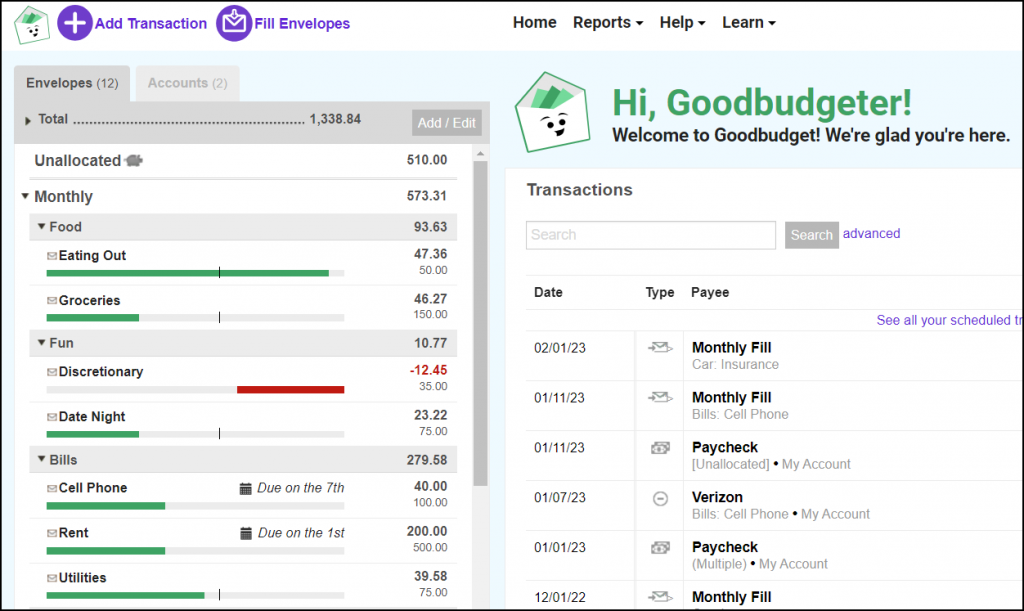Click the envelope icon next to Utilities
Screen dimensions: 1024x611
pos(52,578)
